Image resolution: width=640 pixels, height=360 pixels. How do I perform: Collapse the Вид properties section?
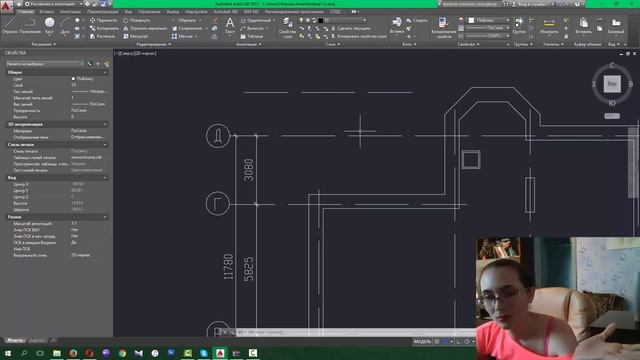point(105,178)
